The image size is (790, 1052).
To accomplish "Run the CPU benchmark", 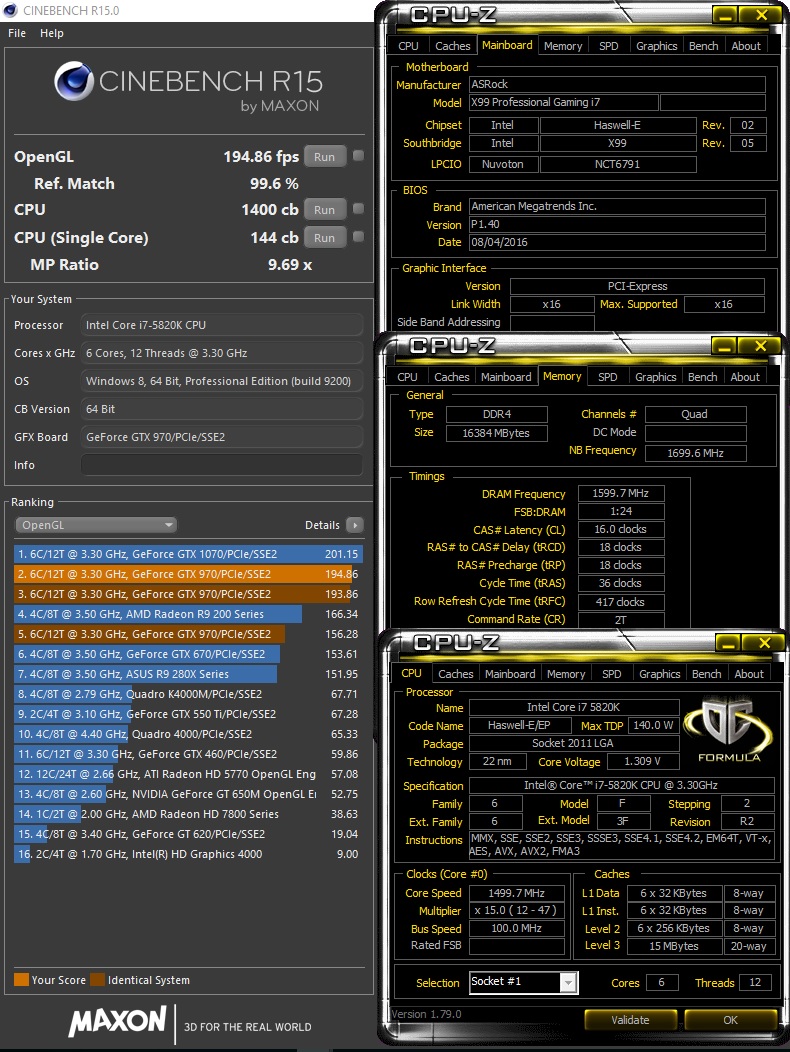I will coord(324,209).
